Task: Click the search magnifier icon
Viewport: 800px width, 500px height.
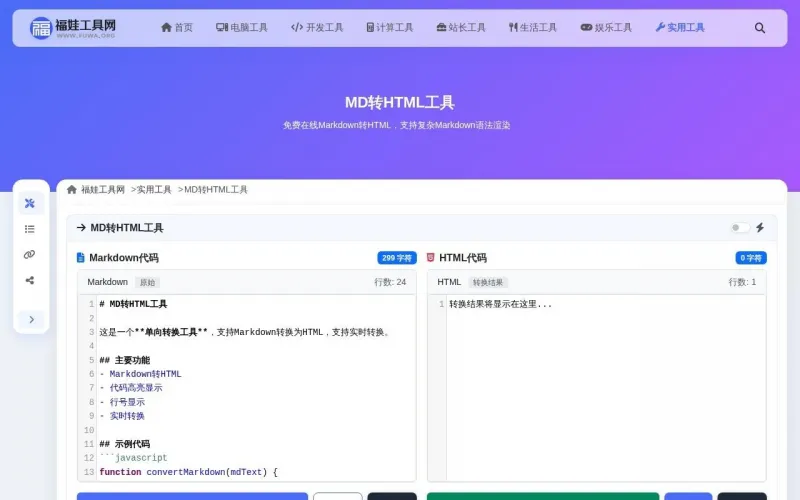Action: 760,28
